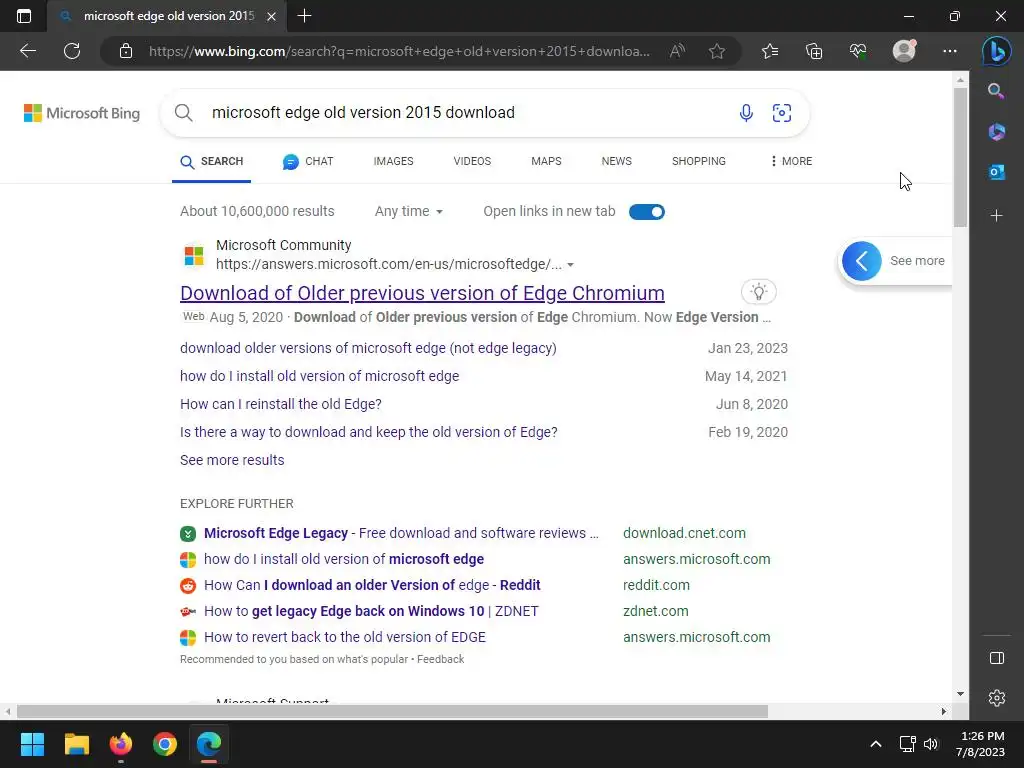Screen dimensions: 1024x768
Task: Open Is there a way to download link
Action: [x=369, y=432]
